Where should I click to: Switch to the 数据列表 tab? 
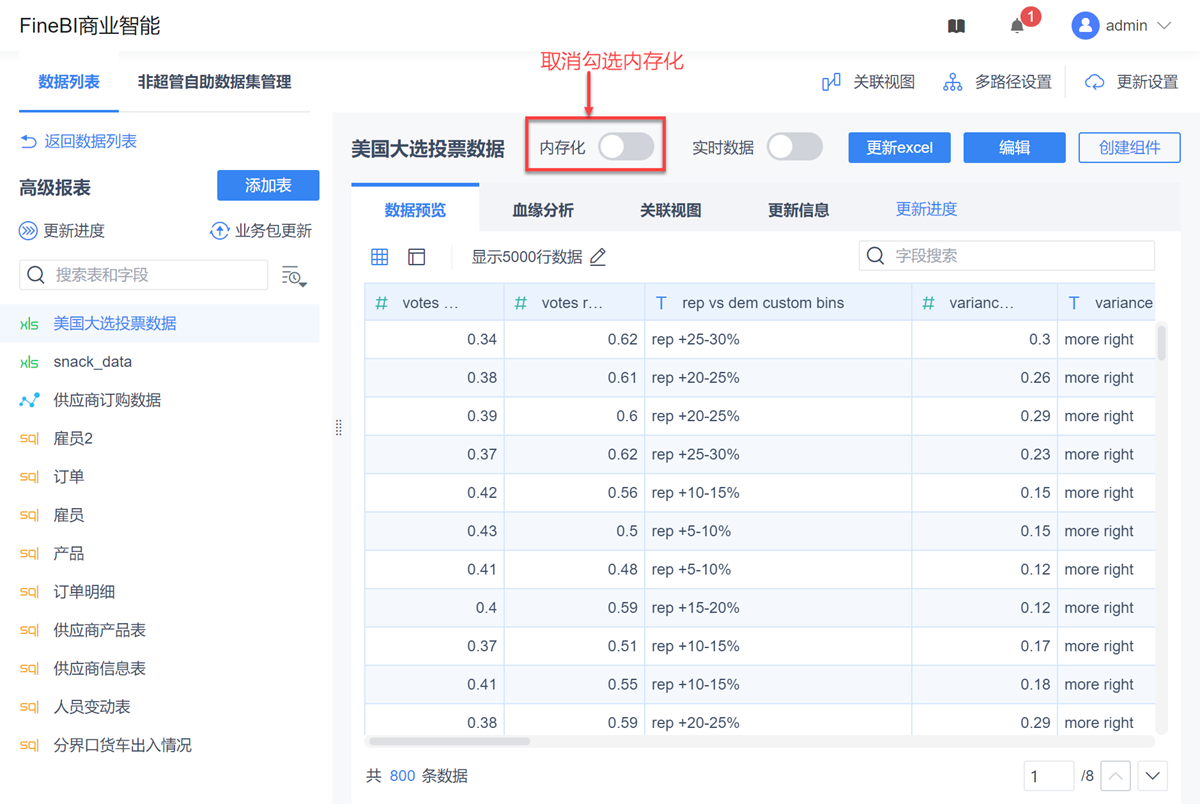(x=69, y=82)
